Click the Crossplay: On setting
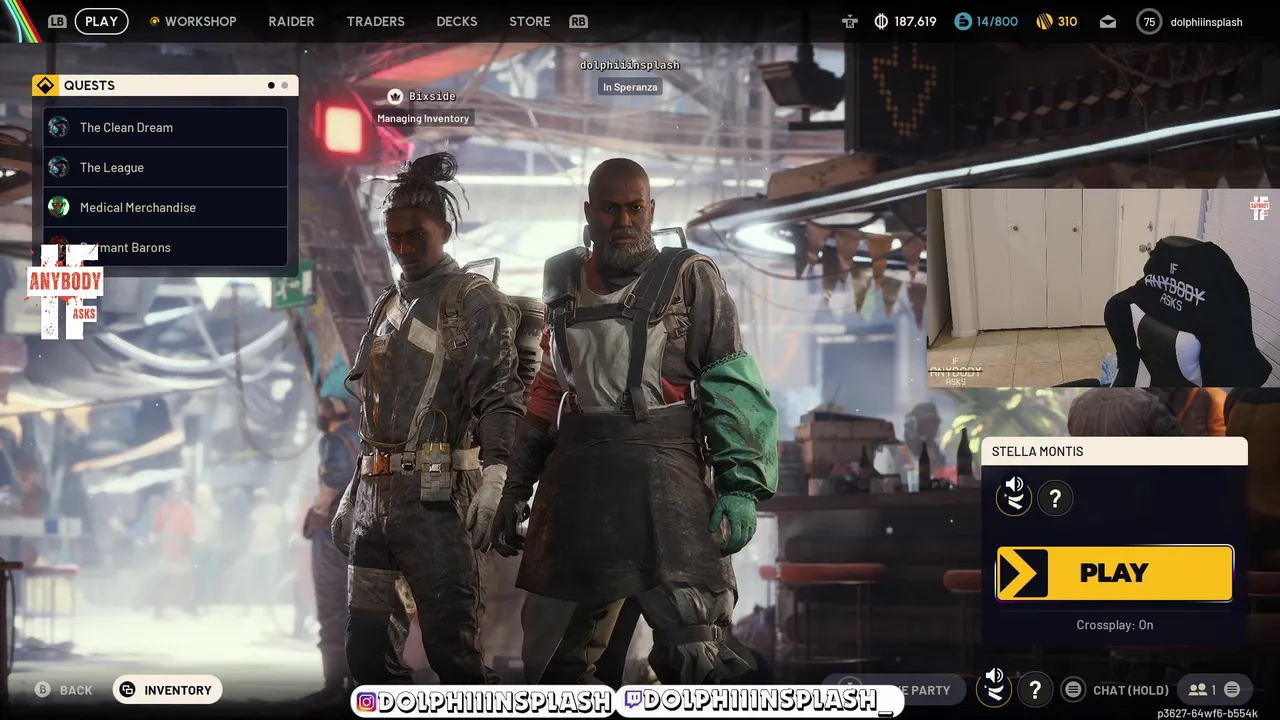Image resolution: width=1280 pixels, height=720 pixels. coord(1115,625)
